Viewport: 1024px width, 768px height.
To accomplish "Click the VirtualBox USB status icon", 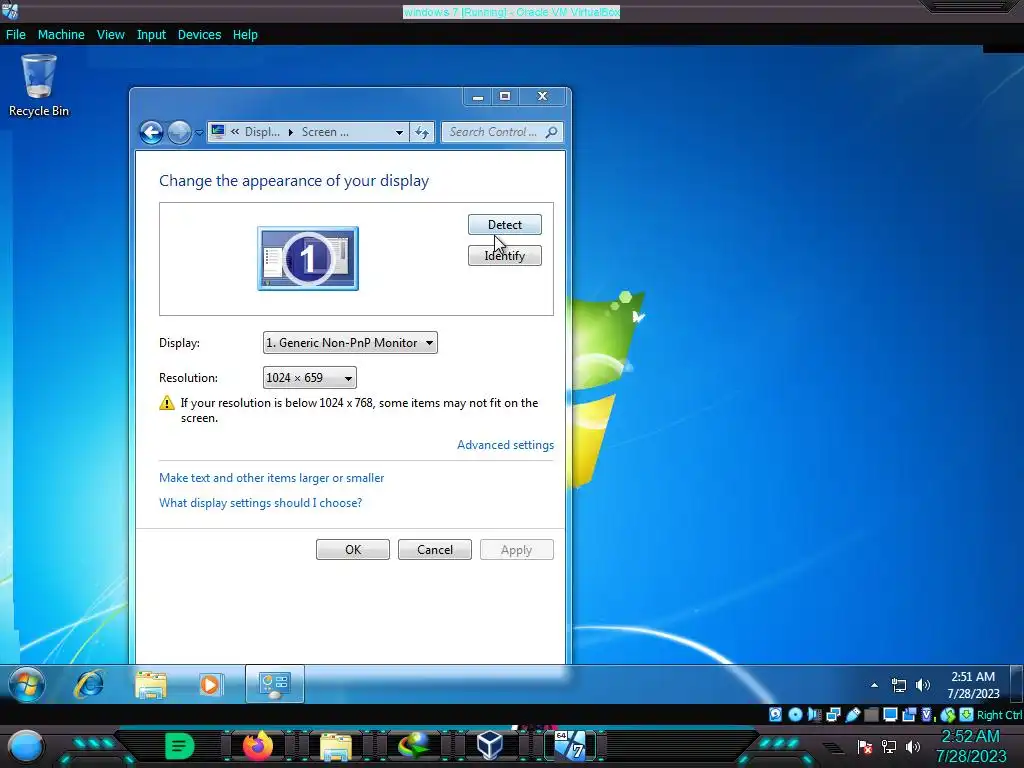I will point(853,714).
